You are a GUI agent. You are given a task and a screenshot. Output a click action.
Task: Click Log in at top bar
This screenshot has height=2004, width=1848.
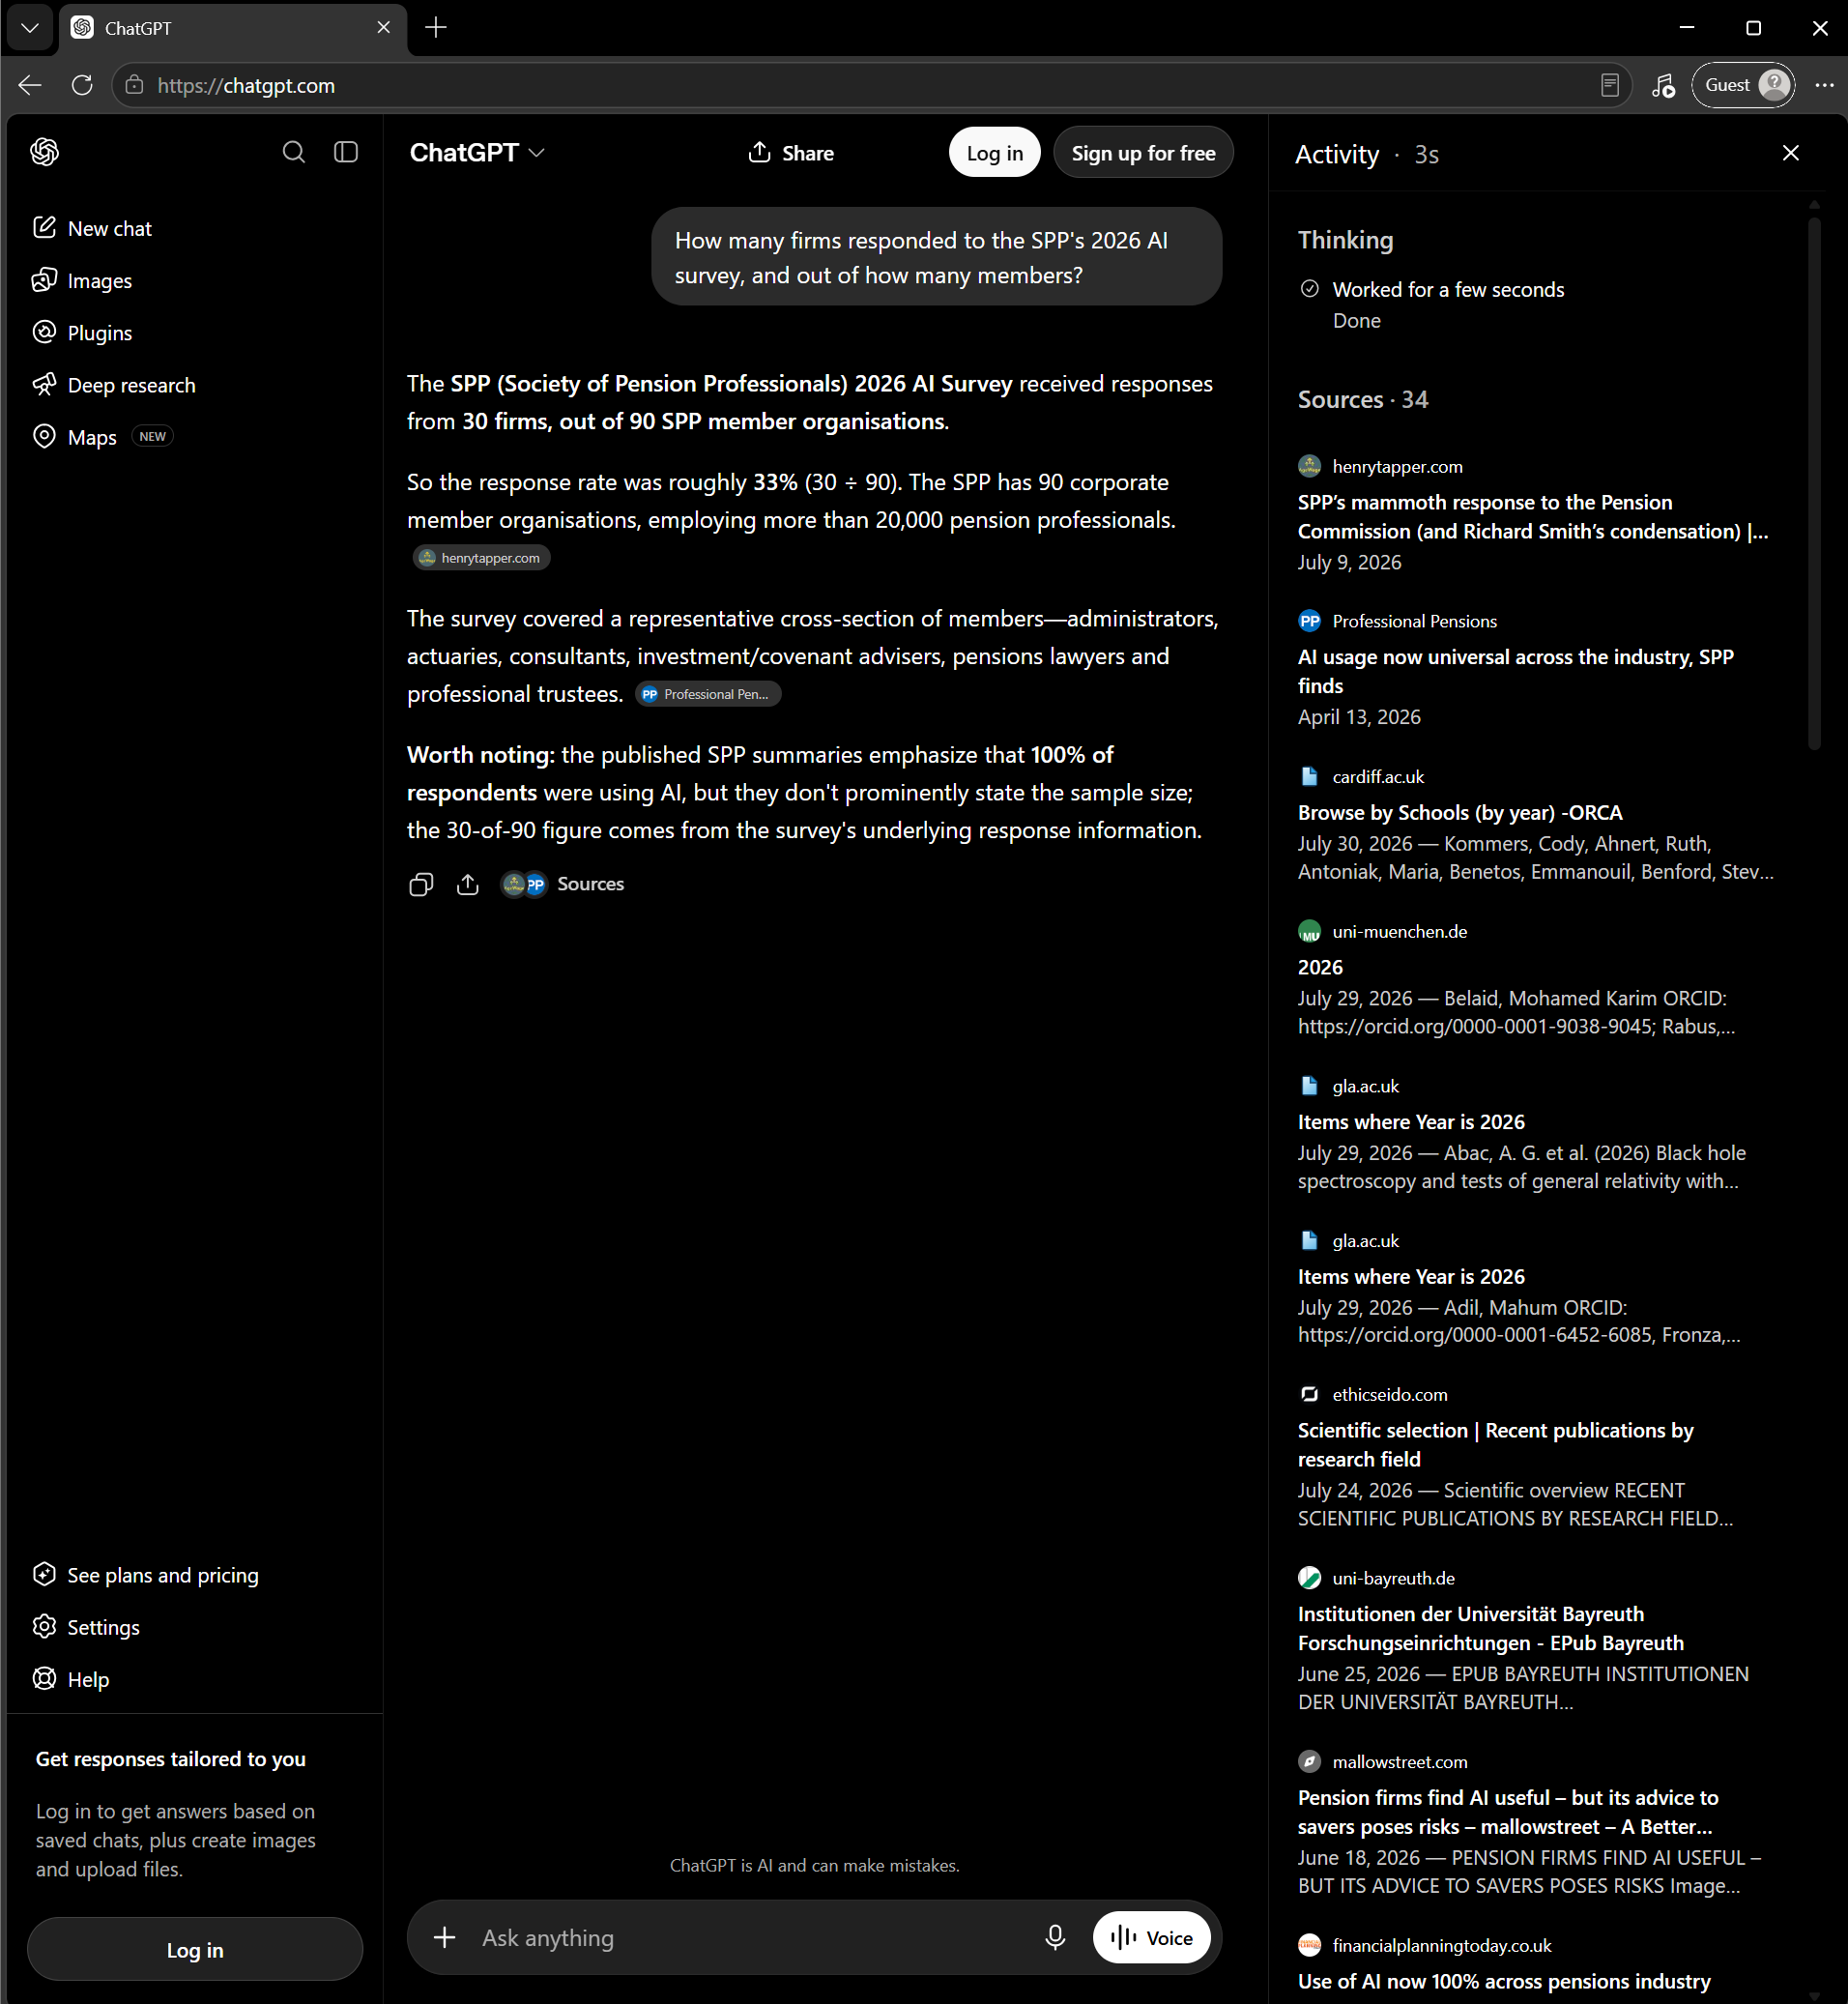pyautogui.click(x=994, y=152)
